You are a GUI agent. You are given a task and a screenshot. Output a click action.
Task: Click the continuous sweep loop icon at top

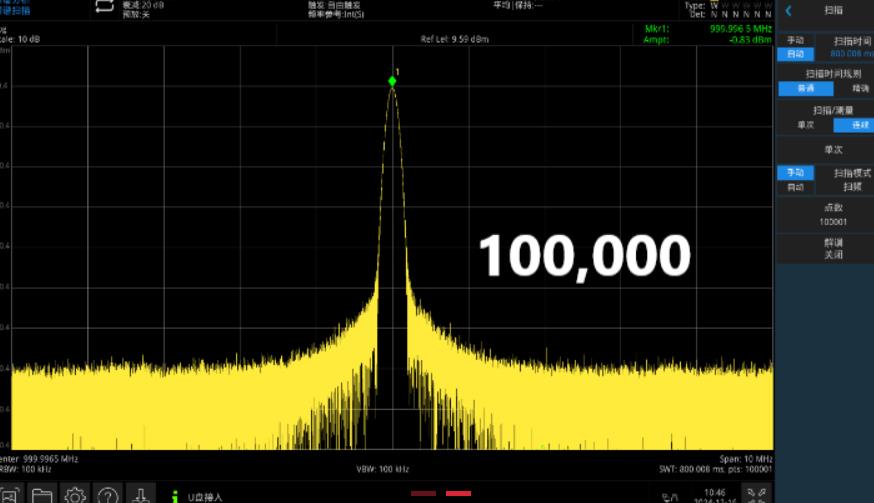point(104,7)
